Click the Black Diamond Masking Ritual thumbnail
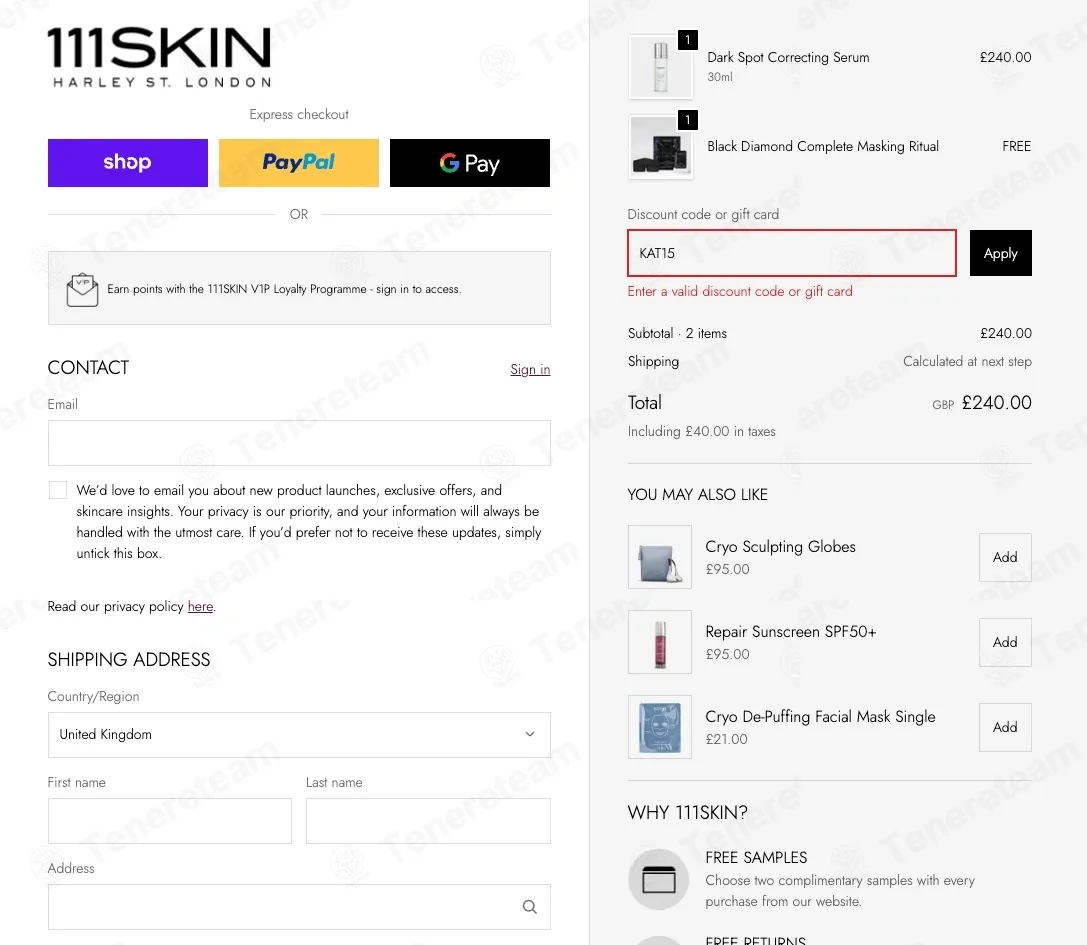This screenshot has height=945, width=1087. coord(661,148)
